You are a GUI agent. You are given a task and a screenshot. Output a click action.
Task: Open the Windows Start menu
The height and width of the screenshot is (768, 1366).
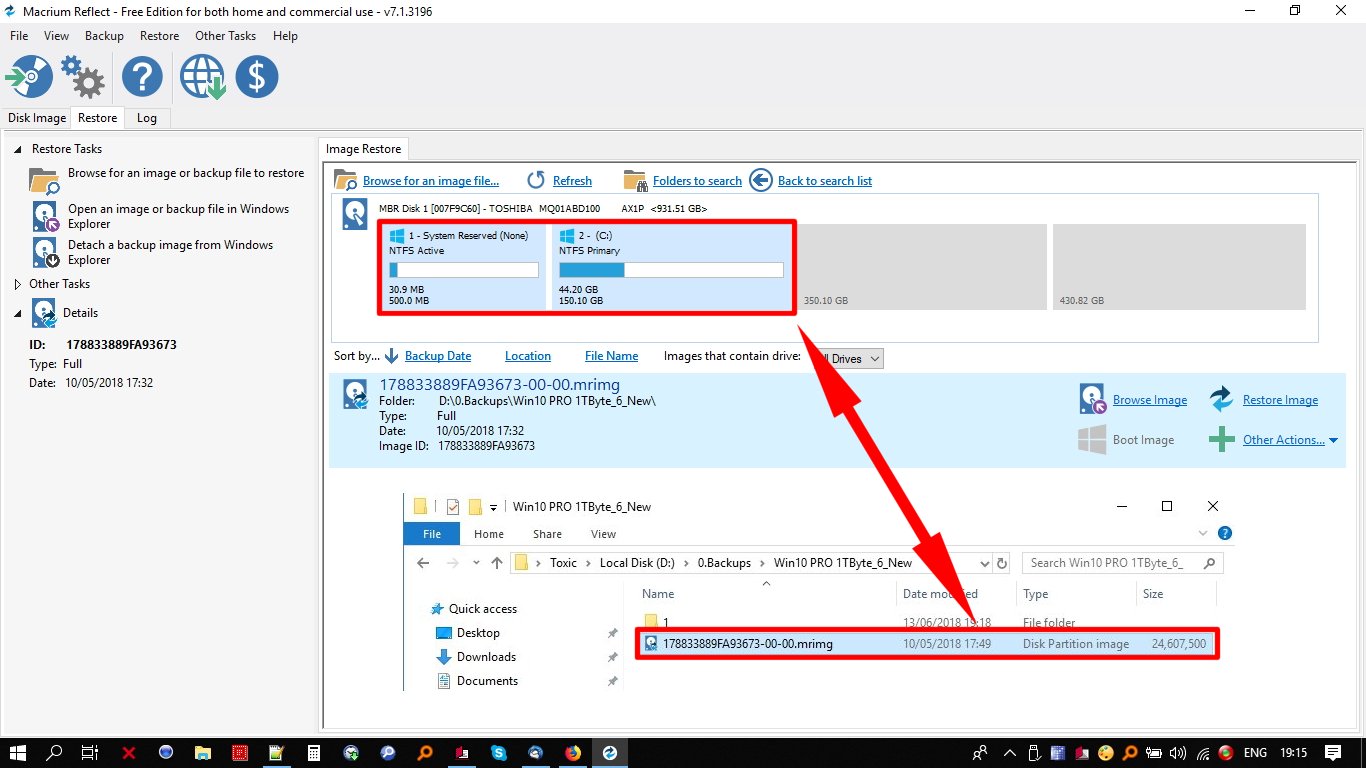(x=19, y=753)
